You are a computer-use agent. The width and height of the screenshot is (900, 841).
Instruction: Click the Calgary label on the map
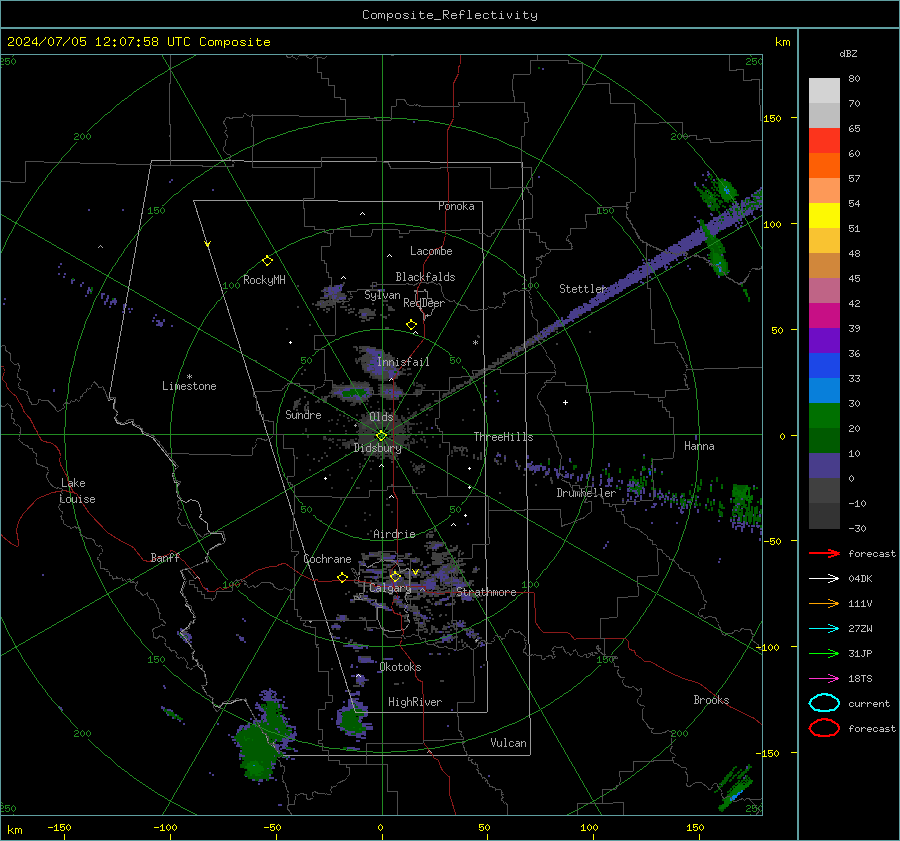pyautogui.click(x=390, y=588)
